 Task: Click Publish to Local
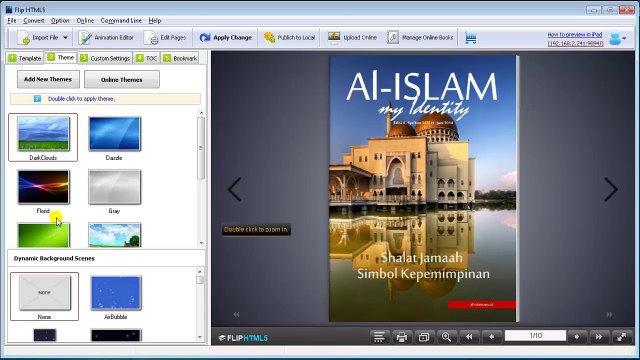pos(289,38)
